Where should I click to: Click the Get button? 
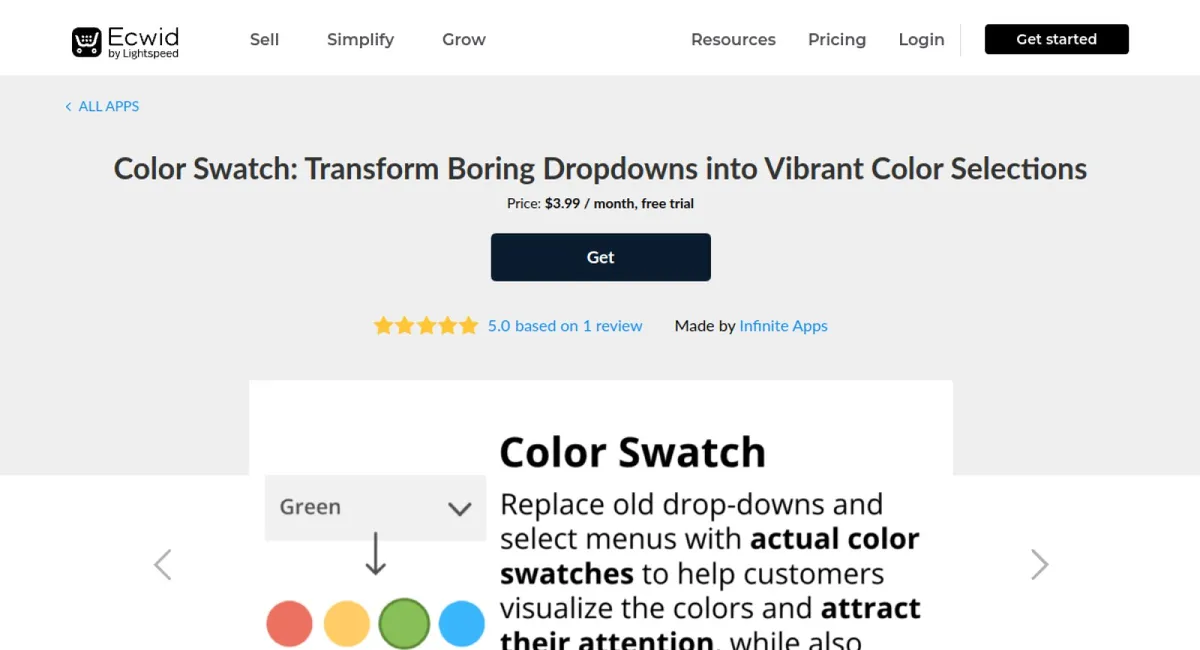click(x=600, y=257)
